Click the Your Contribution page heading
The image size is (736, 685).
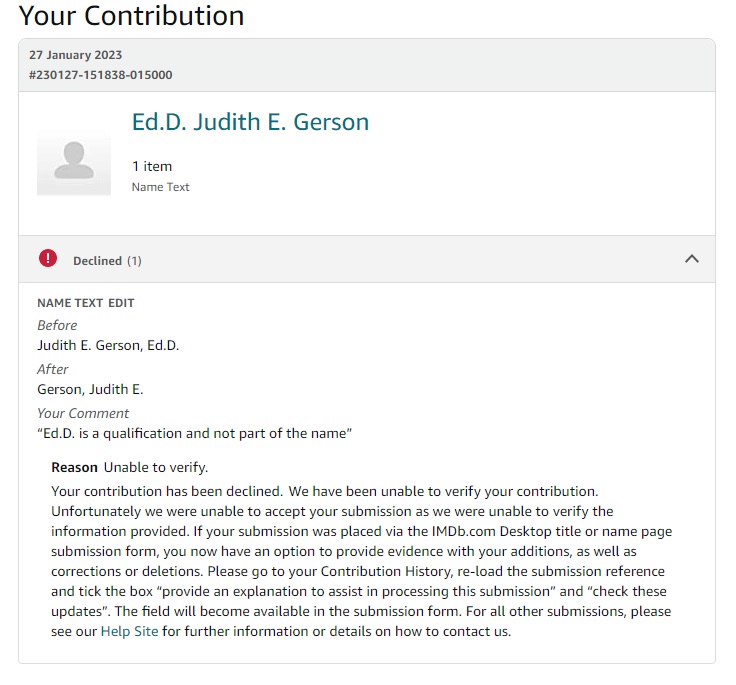(131, 16)
